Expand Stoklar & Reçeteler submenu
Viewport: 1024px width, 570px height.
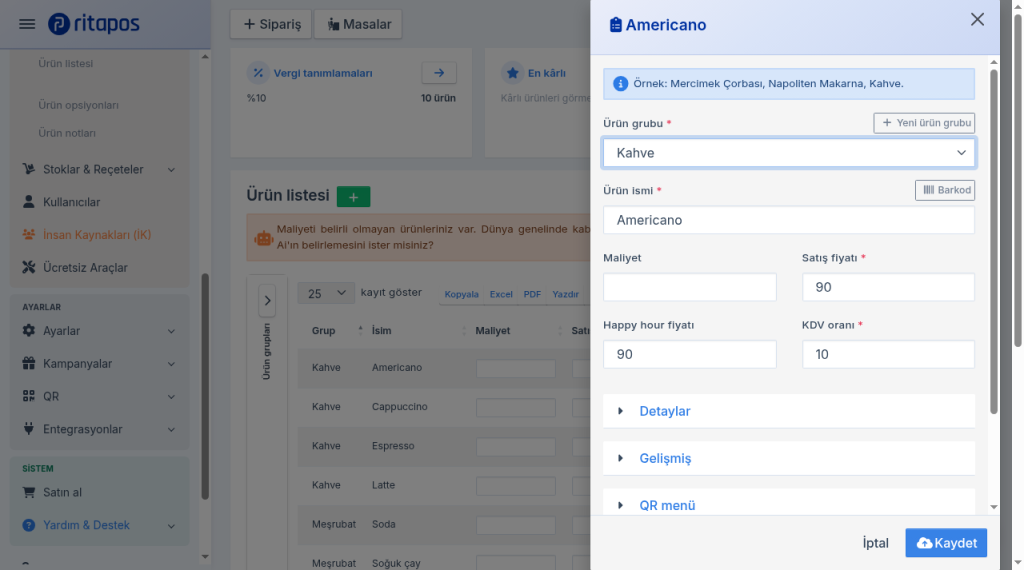(x=171, y=170)
